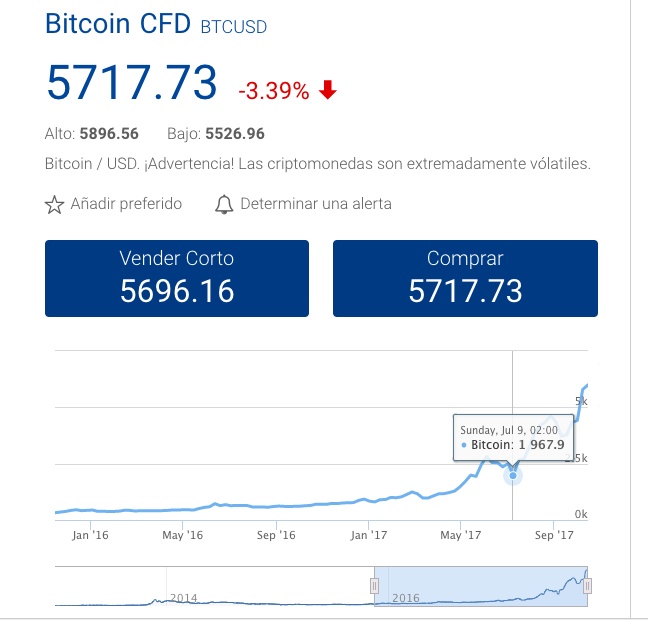Select the Añadir preferido text link
This screenshot has height=620, width=648.
click(126, 204)
